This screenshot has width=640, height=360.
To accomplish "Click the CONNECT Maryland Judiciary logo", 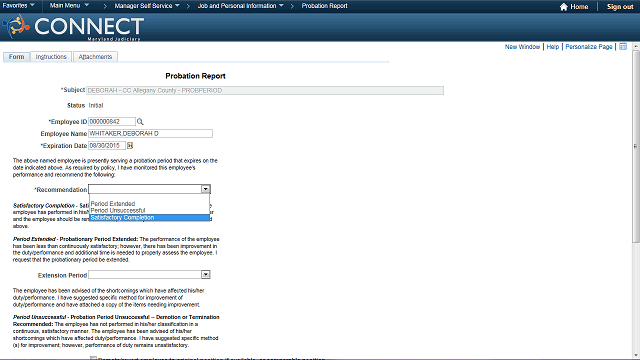I will 73,27.
